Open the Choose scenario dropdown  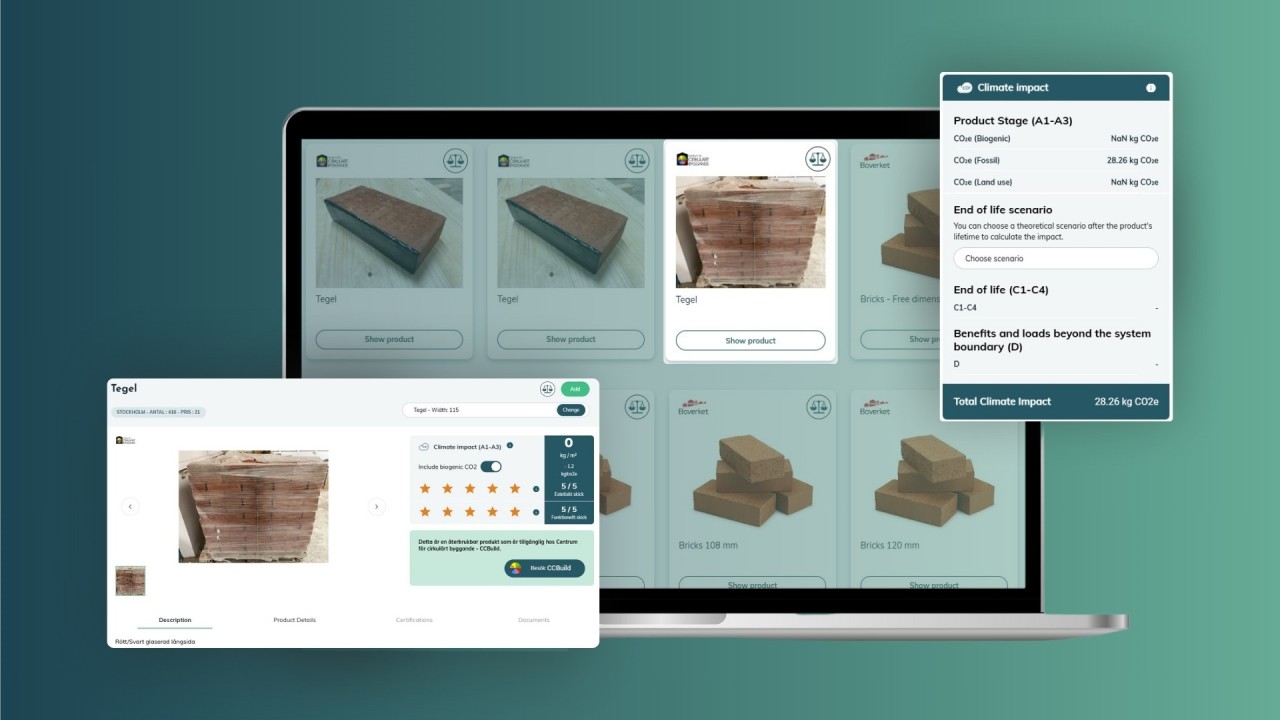pyautogui.click(x=1055, y=258)
